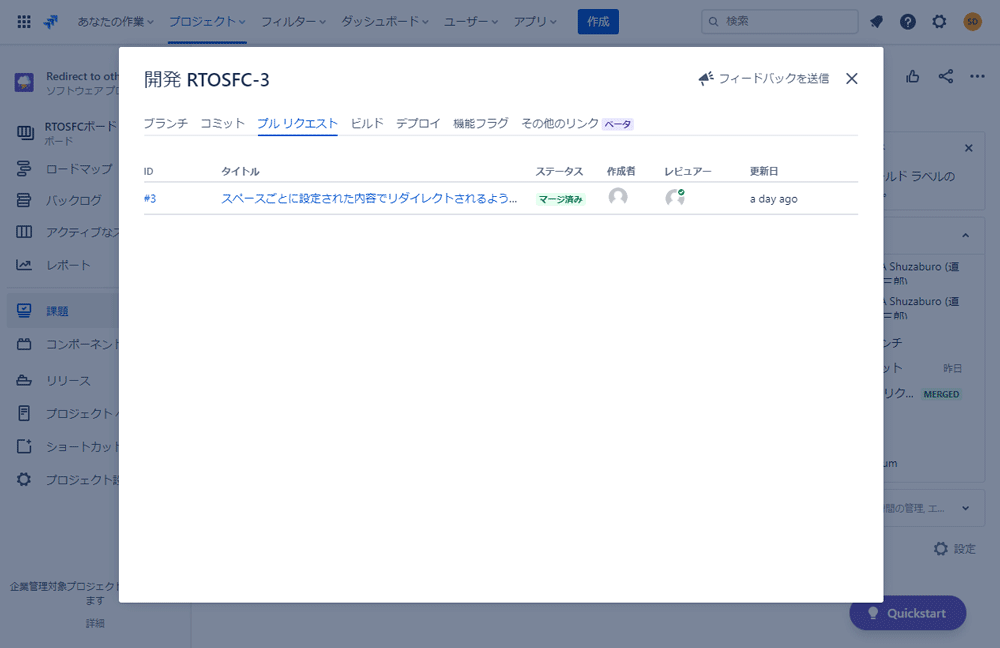1000x648 pixels.
Task: Open the アプリ dropdown menu
Action: click(535, 22)
